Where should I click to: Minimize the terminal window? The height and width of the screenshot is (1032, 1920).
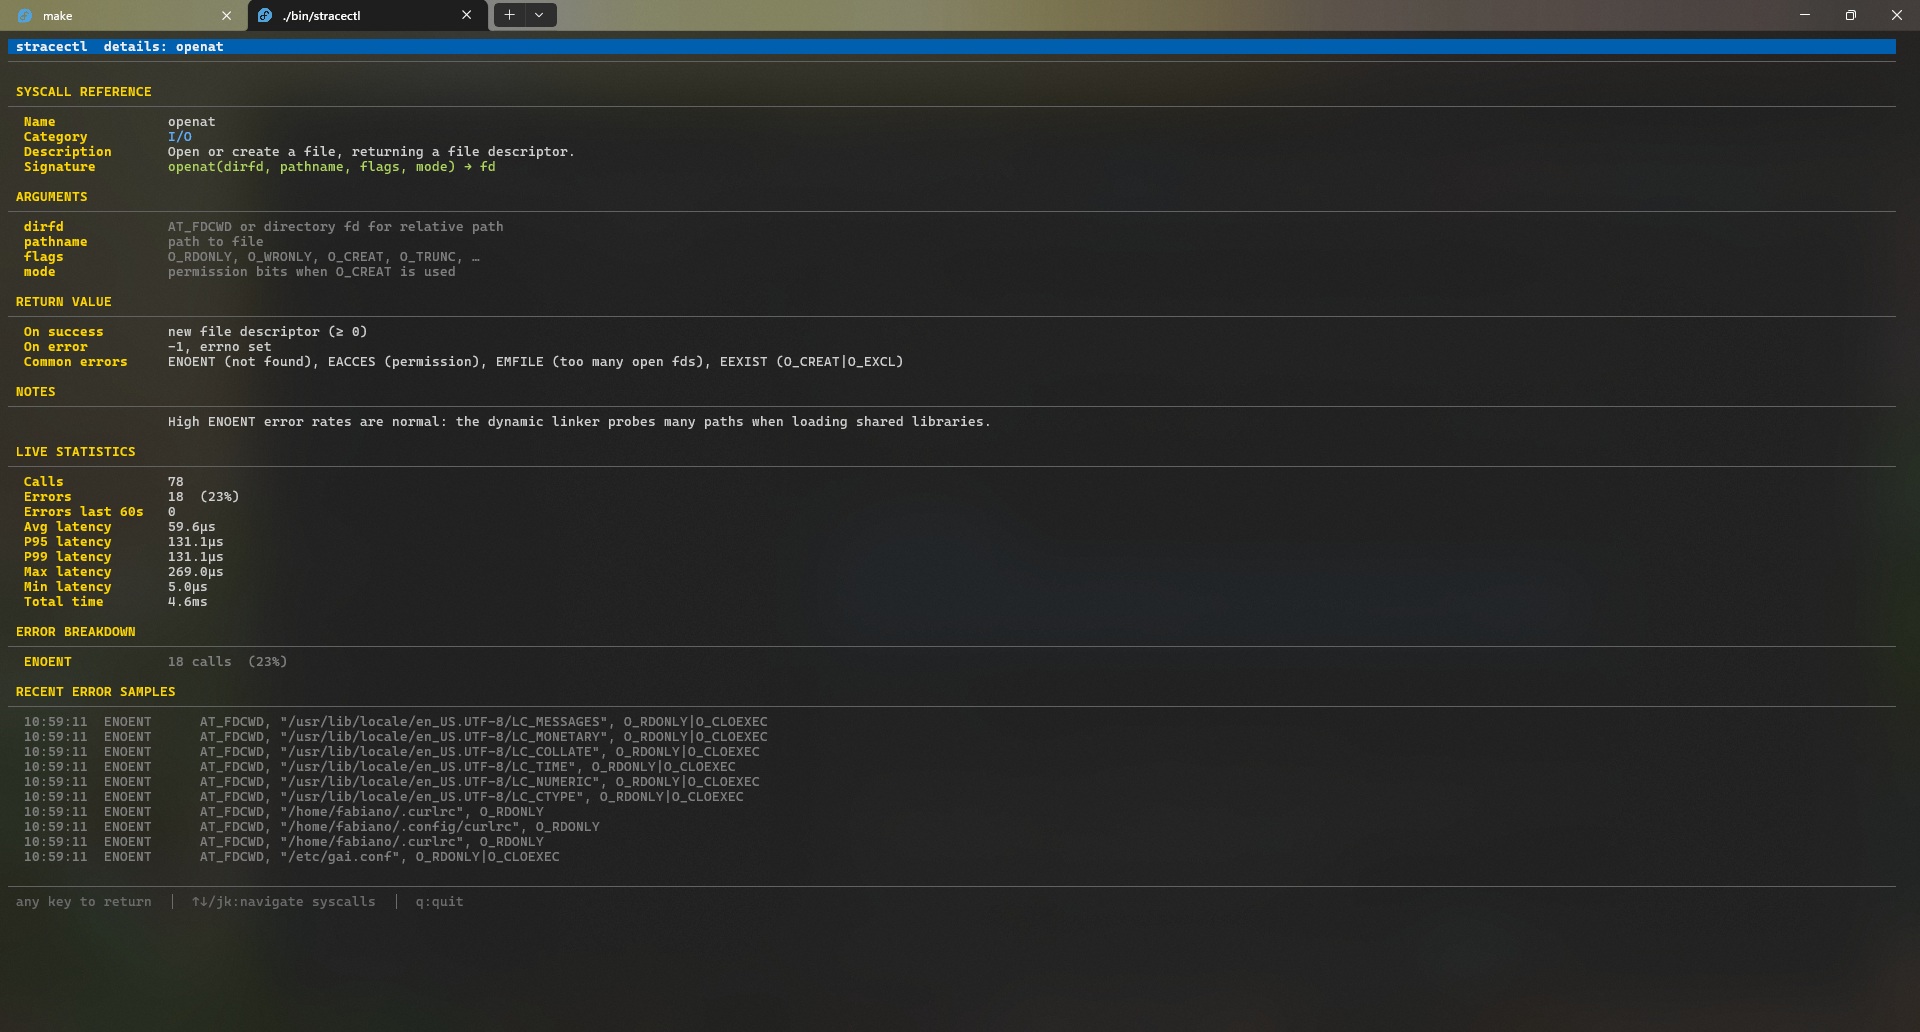(1804, 15)
